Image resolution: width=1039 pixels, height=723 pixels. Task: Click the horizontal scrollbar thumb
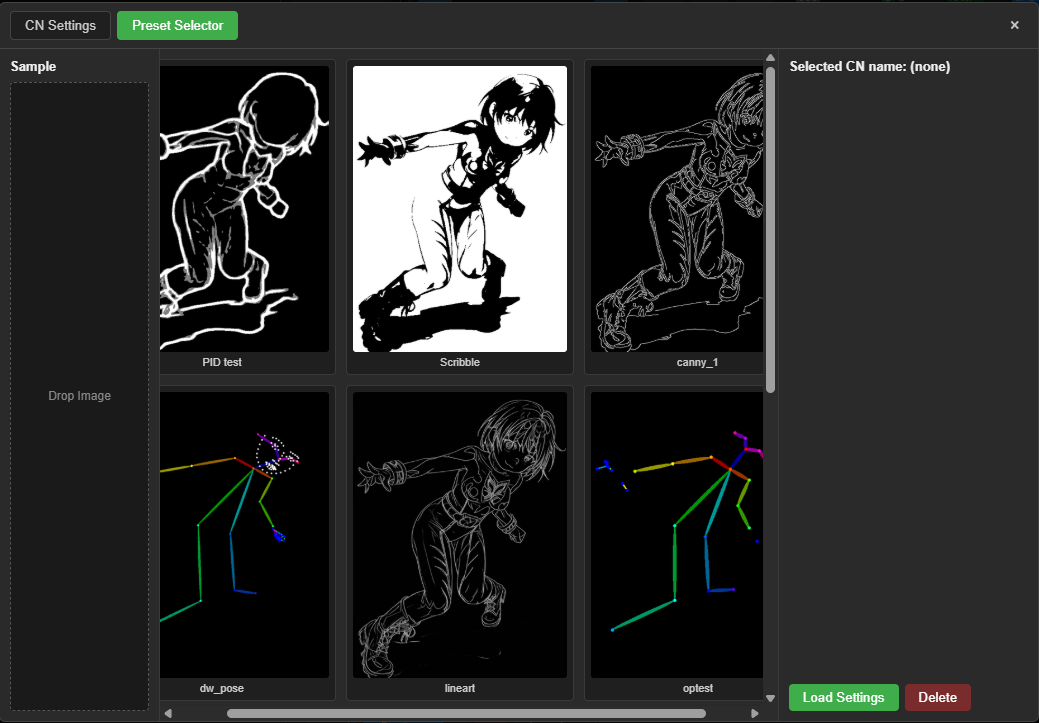pyautogui.click(x=466, y=714)
